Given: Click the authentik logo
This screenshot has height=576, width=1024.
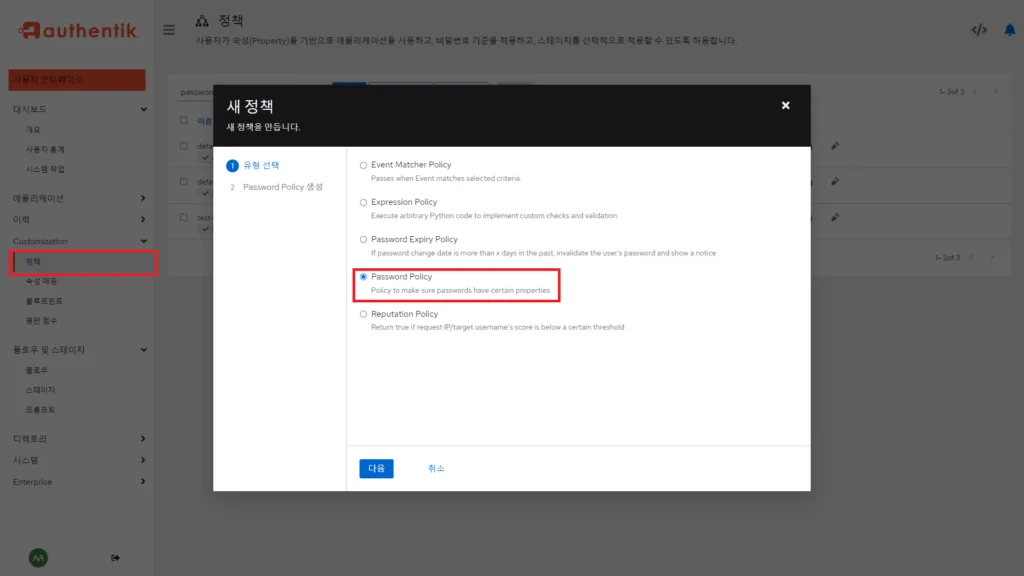Looking at the screenshot, I should [75, 30].
